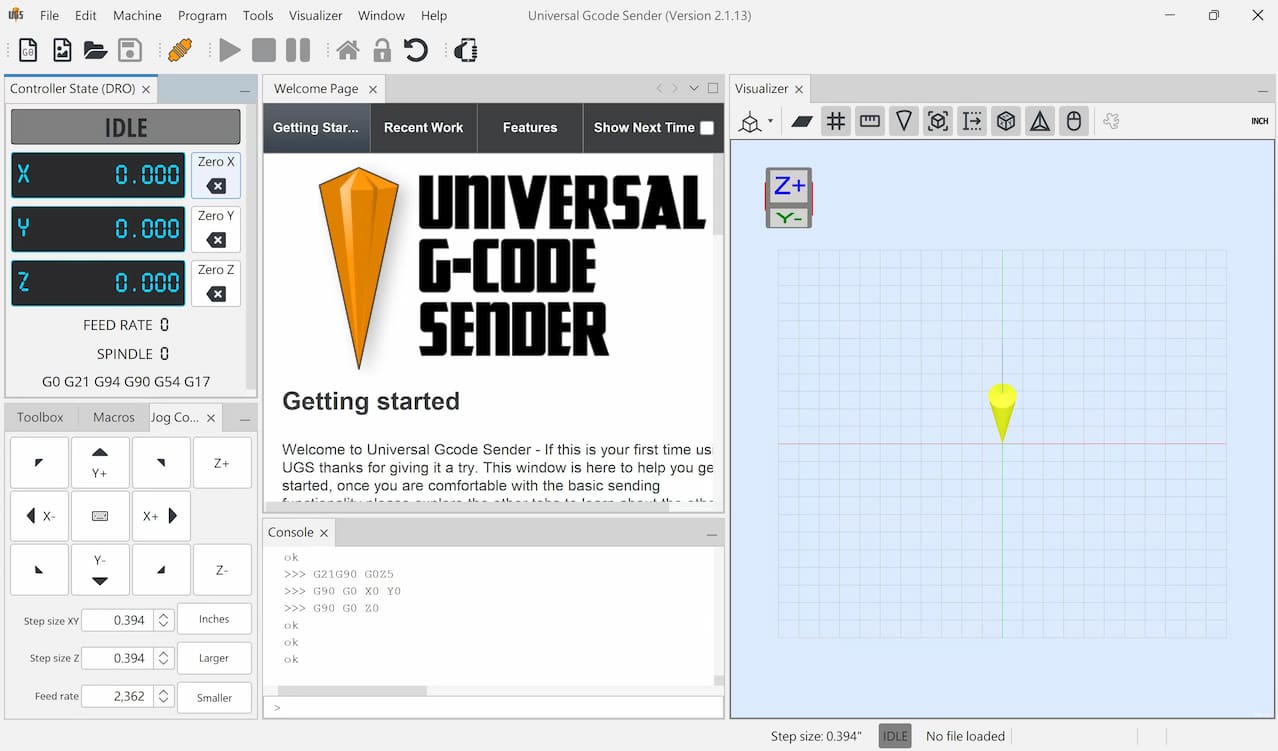Click the console command input field
The image size is (1278, 751).
pos(493,707)
